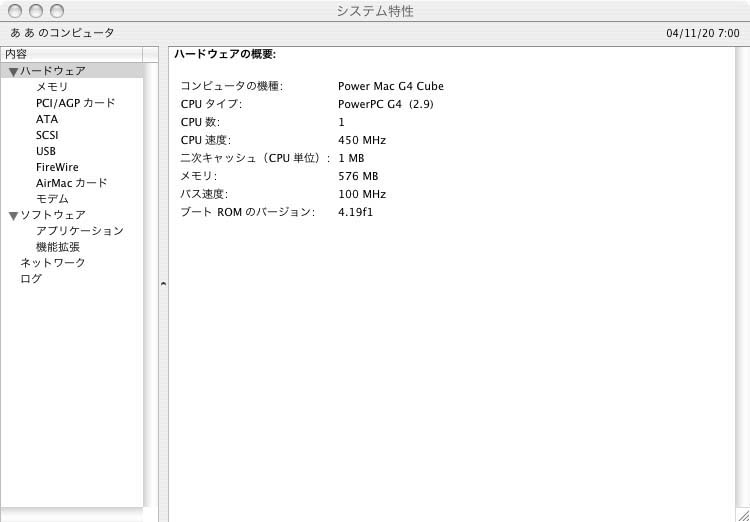The image size is (750, 522).
Task: Open the ログ section
Action: [x=31, y=278]
